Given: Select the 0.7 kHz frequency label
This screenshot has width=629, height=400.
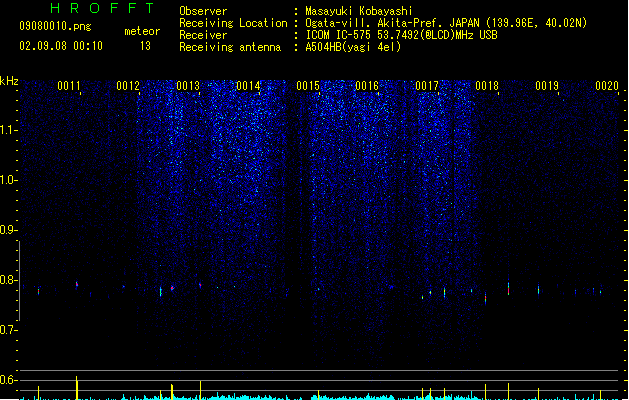Looking at the screenshot, I should pos(8,330).
